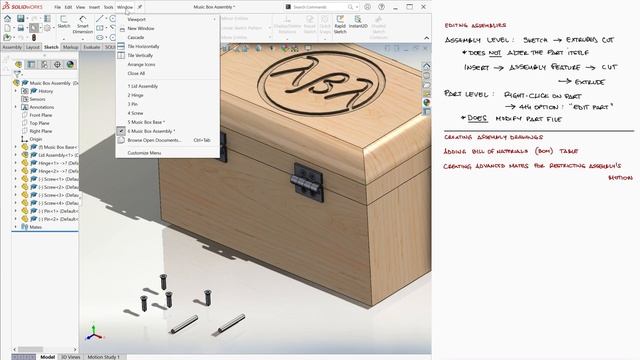Viewport: 640px width, 360px height.
Task: Open the ConfigurationManager tab icon
Action: coord(44,64)
